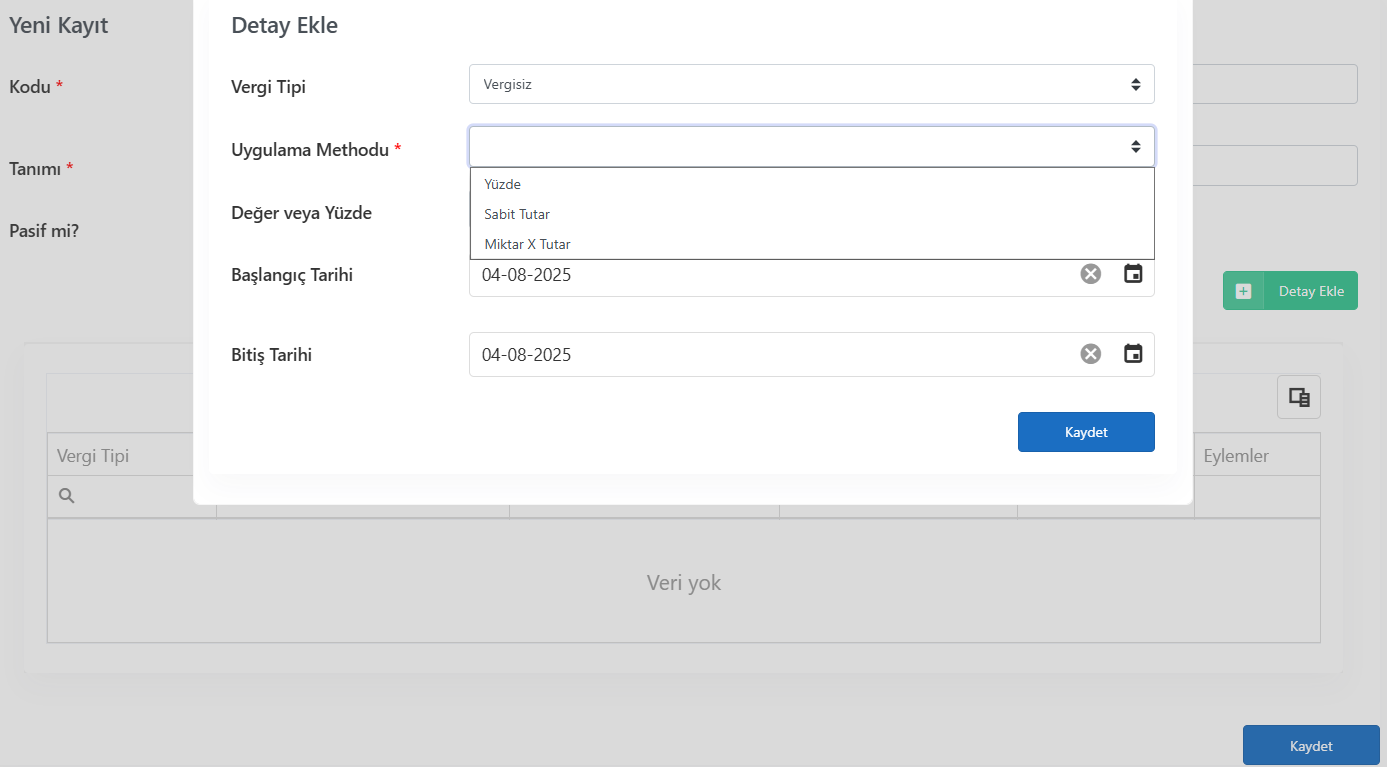
Task: Open calendar picker for Başlangıç Tarihi
Action: (x=1133, y=274)
